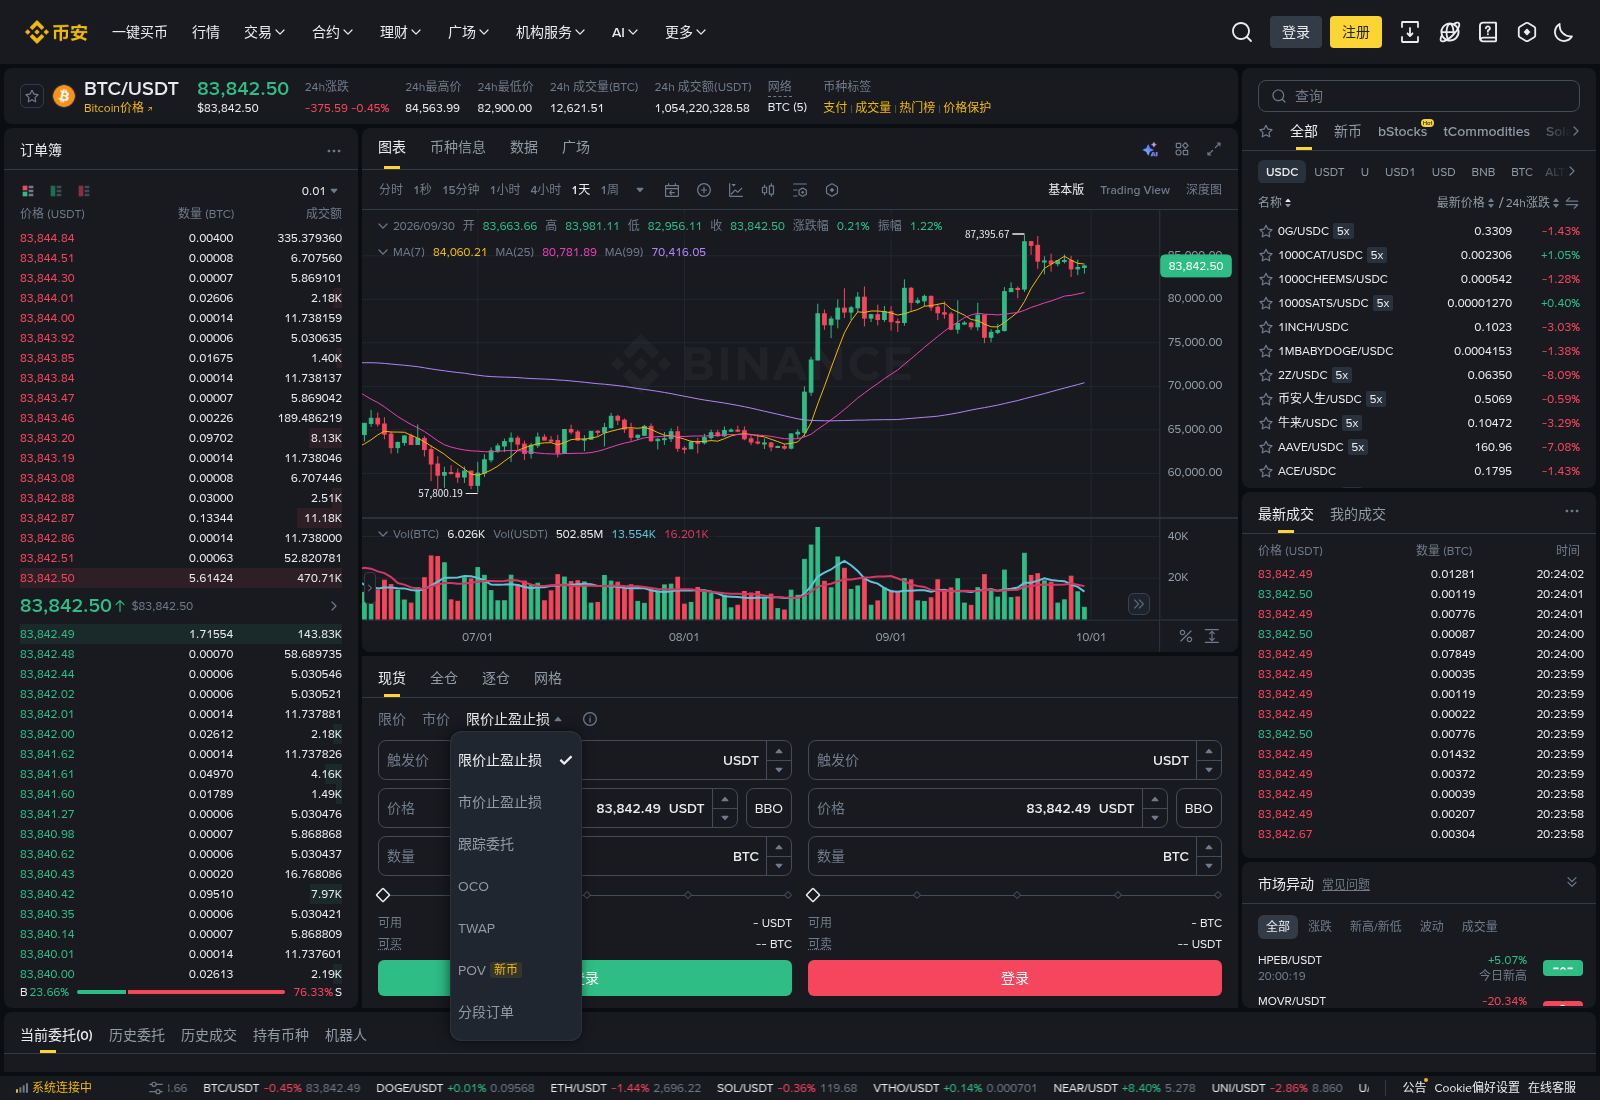
Task: Switch to the 深度图 chart view
Action: click(1204, 190)
